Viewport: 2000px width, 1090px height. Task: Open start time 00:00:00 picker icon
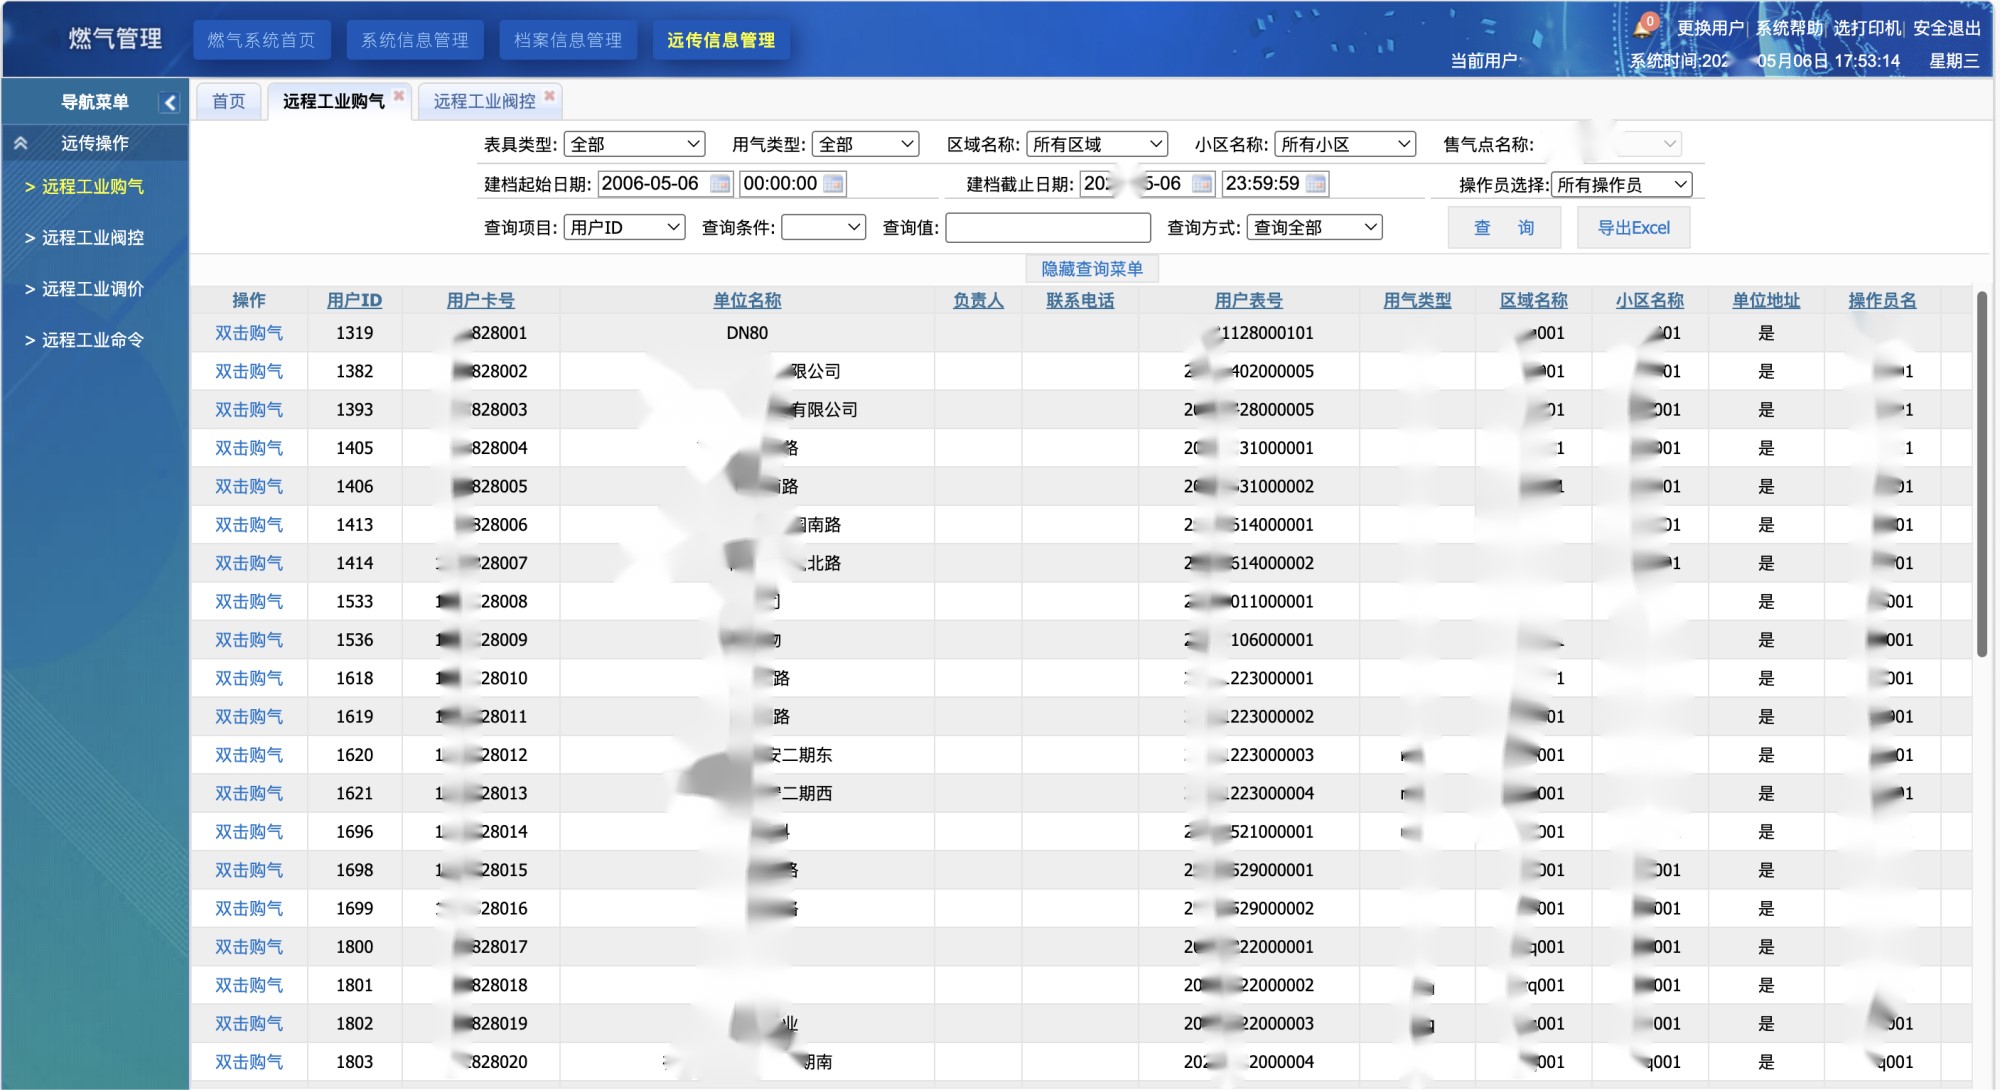coord(833,184)
